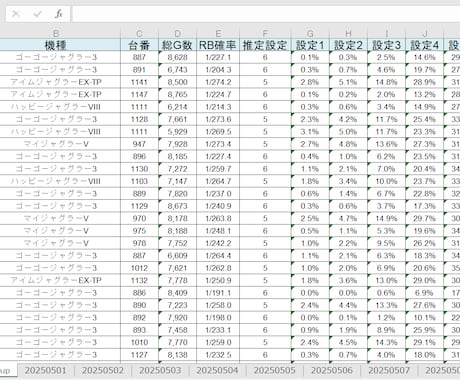Select column G header
460x380 pixels.
click(310, 33)
